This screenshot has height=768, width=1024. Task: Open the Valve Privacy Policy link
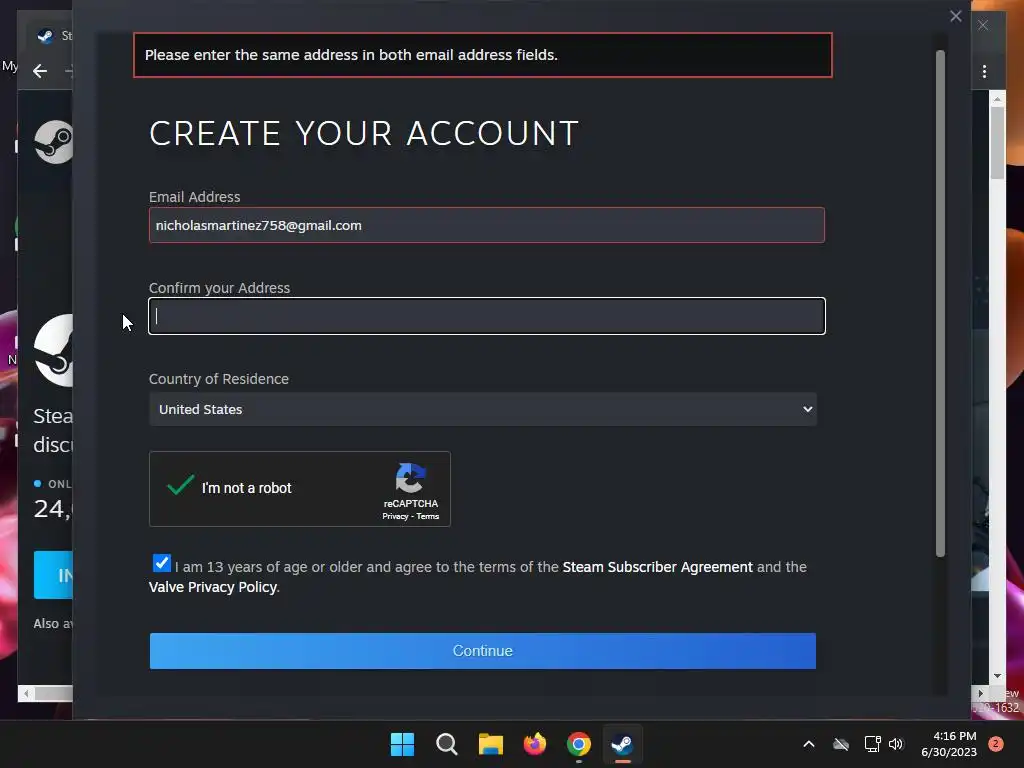[213, 587]
